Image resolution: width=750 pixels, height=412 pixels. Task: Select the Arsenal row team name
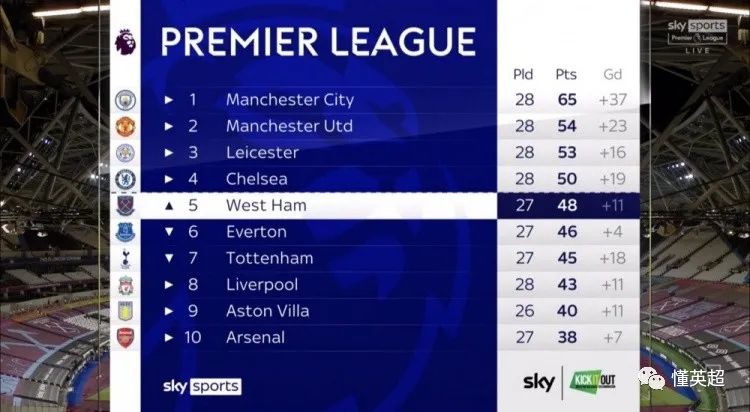point(255,337)
